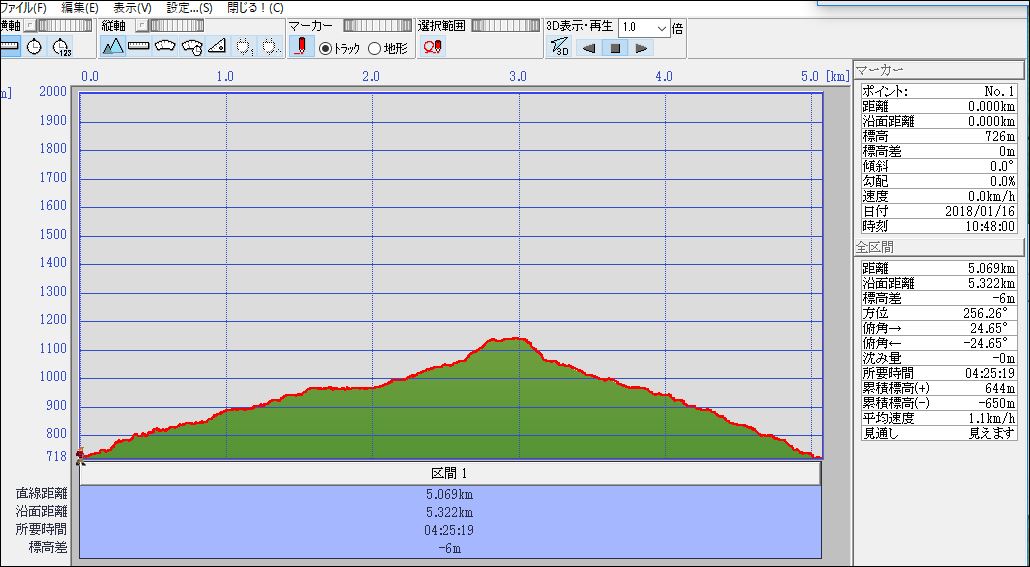The height and width of the screenshot is (567, 1030).
Task: Open the 表示(V) menu
Action: (x=132, y=8)
